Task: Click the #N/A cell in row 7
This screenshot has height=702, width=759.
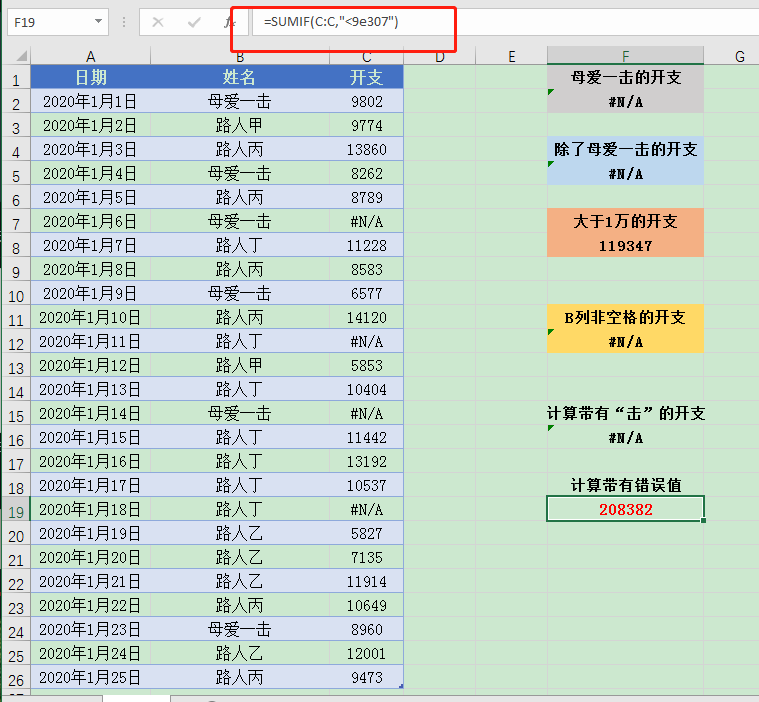Action: (x=366, y=221)
